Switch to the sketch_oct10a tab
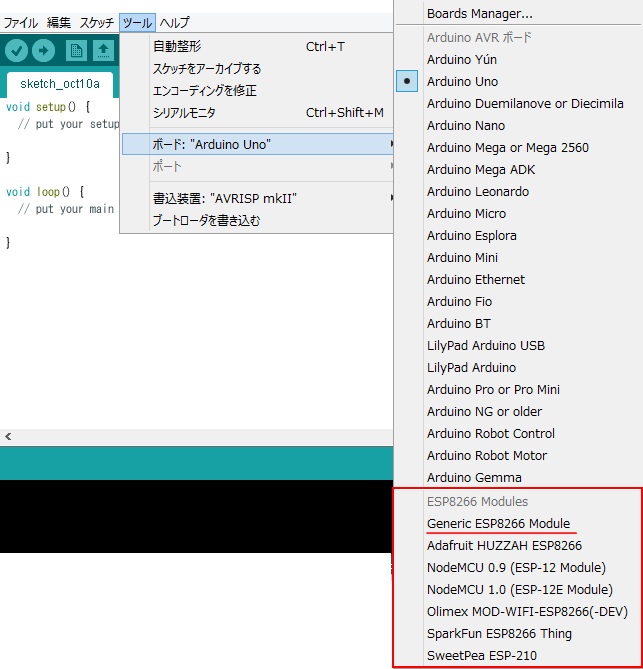Viewport: 643px width, 669px height. pyautogui.click(x=60, y=84)
